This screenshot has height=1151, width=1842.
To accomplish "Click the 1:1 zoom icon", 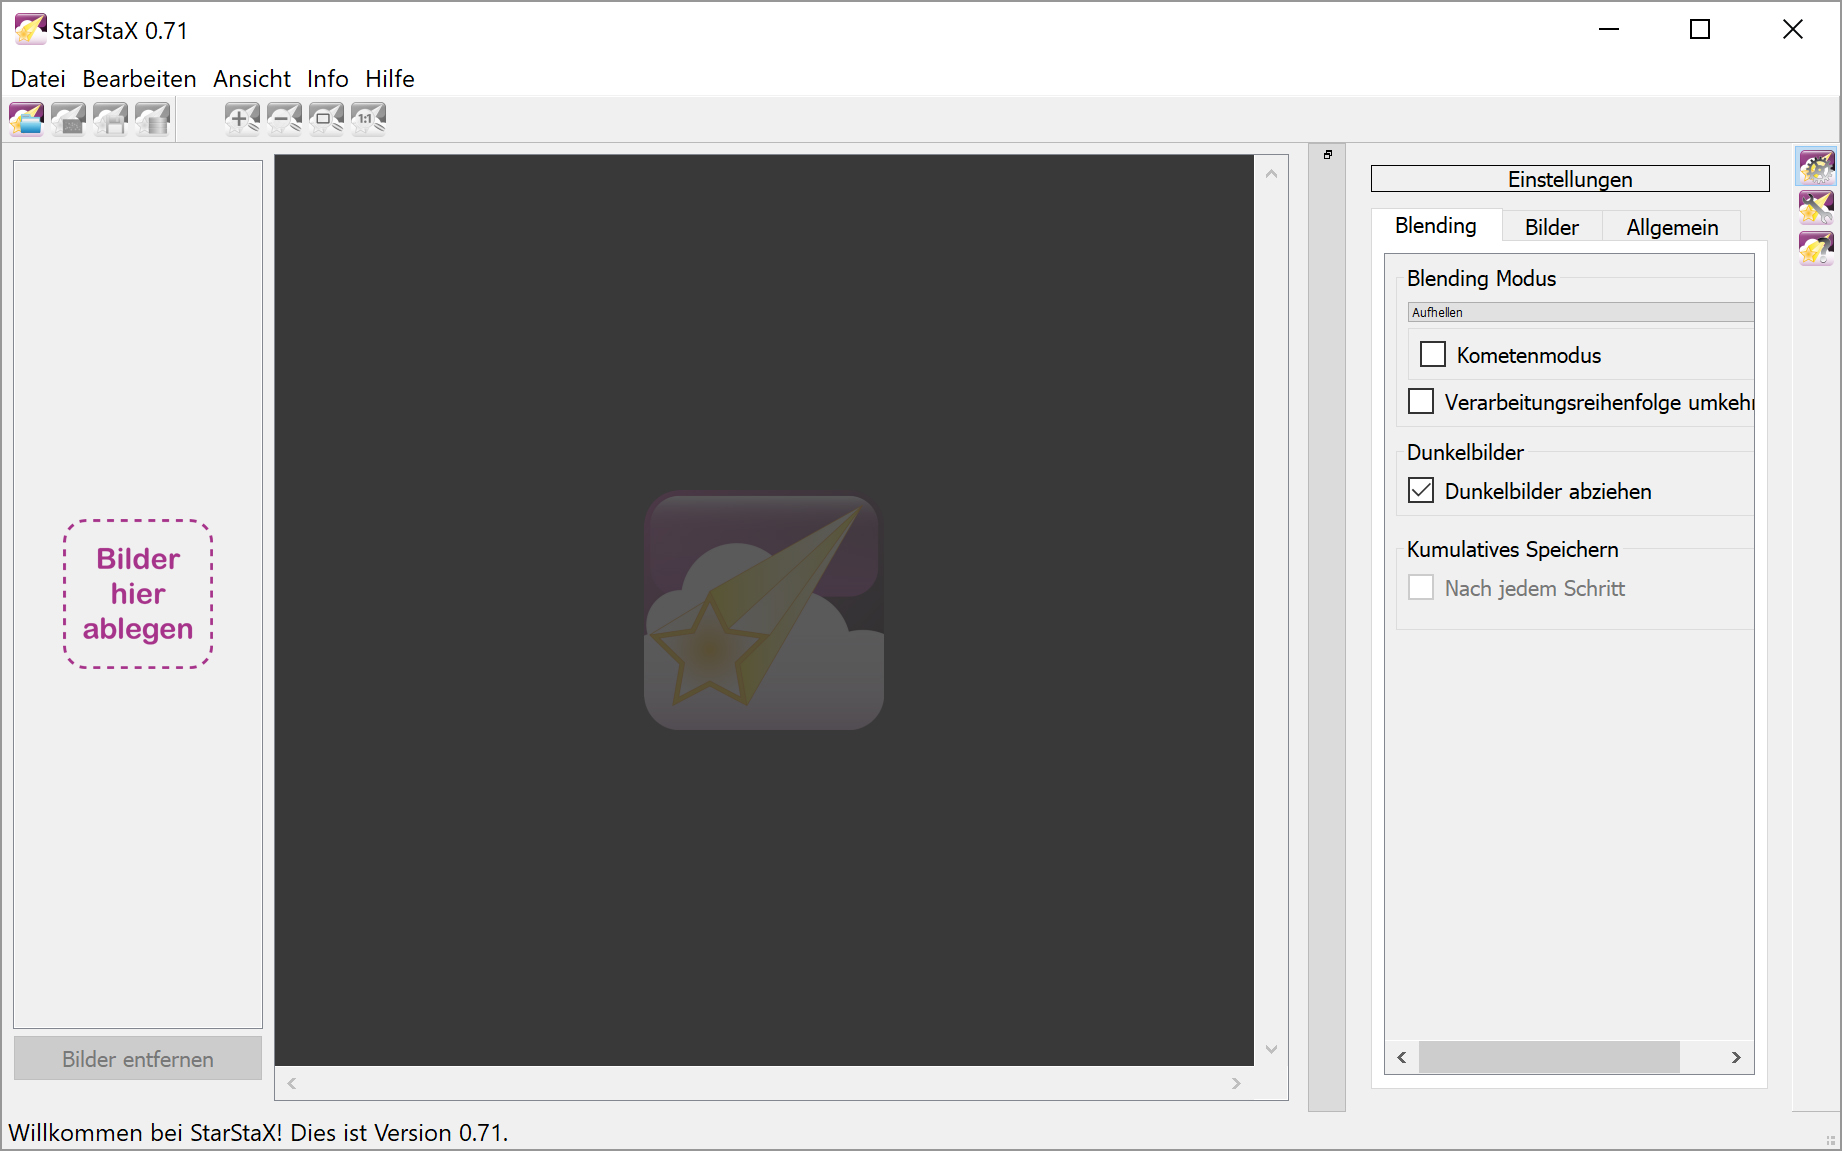I will click(x=369, y=119).
